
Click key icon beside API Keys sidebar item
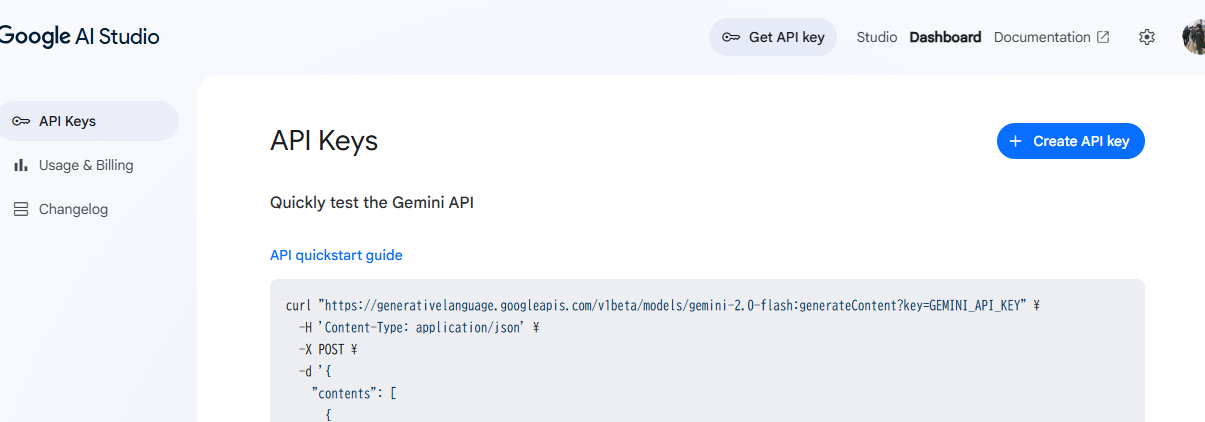[x=20, y=121]
